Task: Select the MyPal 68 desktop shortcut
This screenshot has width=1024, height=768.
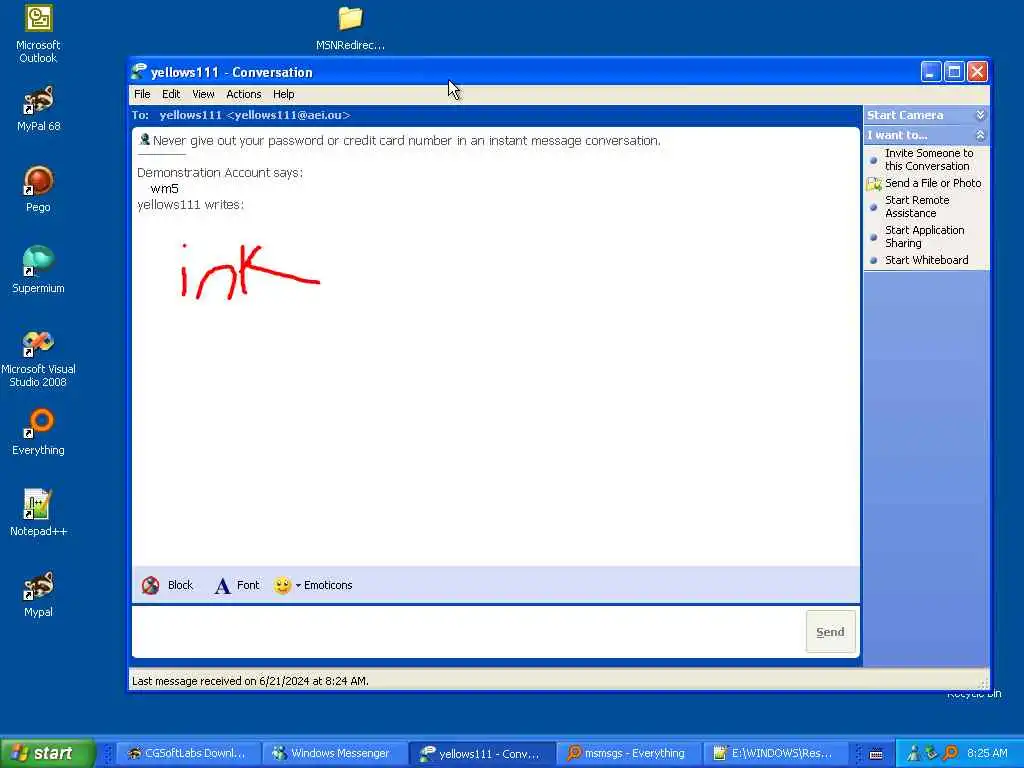Action: pyautogui.click(x=38, y=108)
